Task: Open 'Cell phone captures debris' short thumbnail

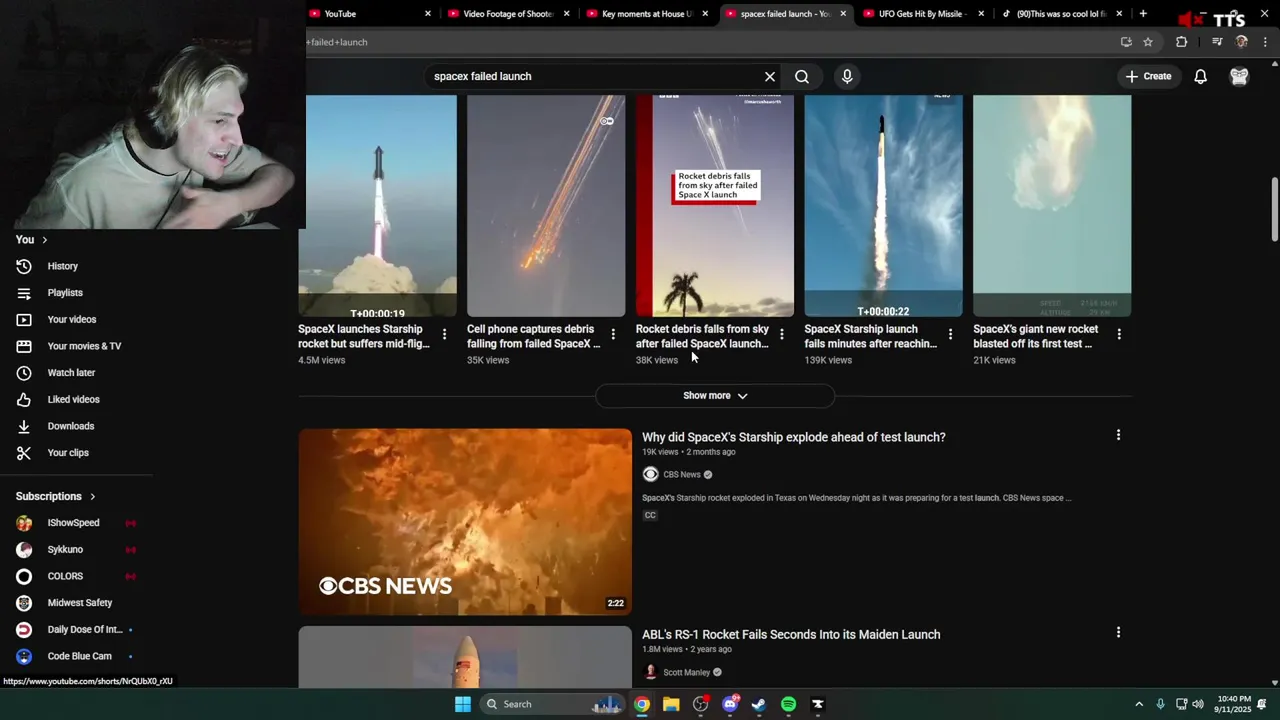Action: (546, 206)
